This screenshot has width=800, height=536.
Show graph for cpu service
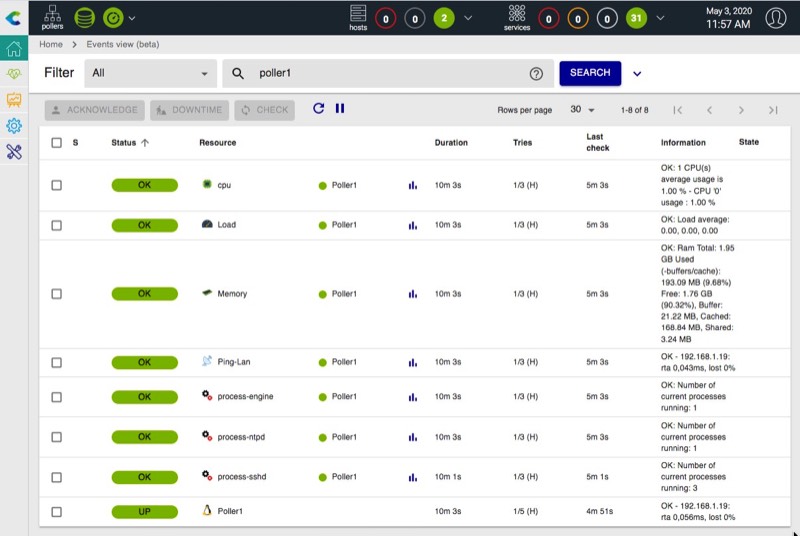point(412,185)
